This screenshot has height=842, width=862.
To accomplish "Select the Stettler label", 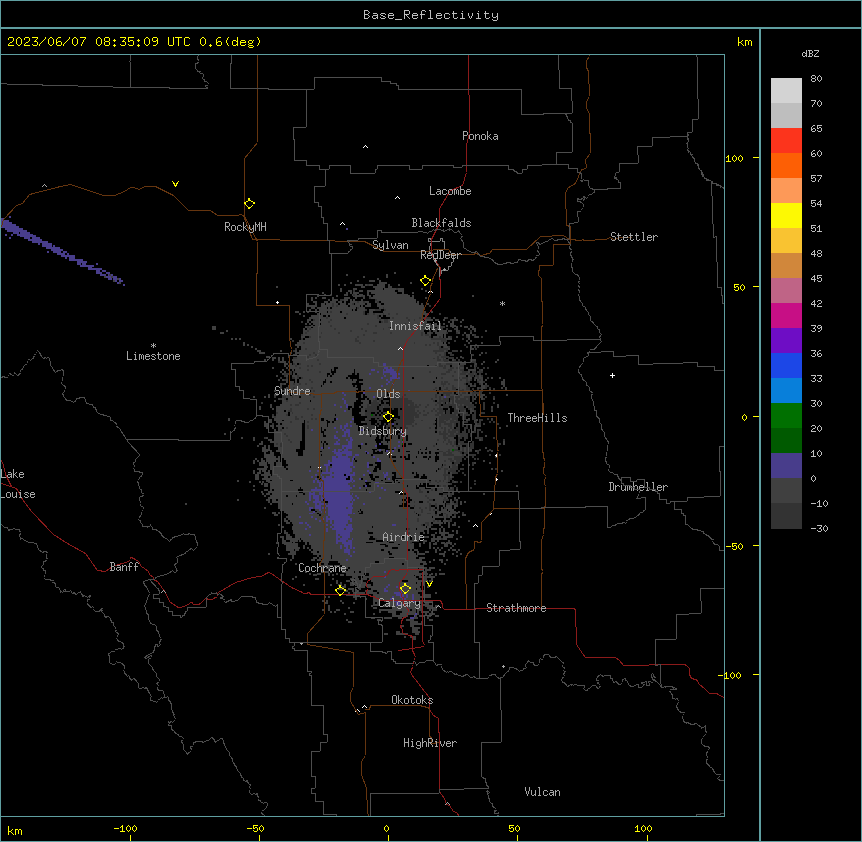I will [x=634, y=237].
